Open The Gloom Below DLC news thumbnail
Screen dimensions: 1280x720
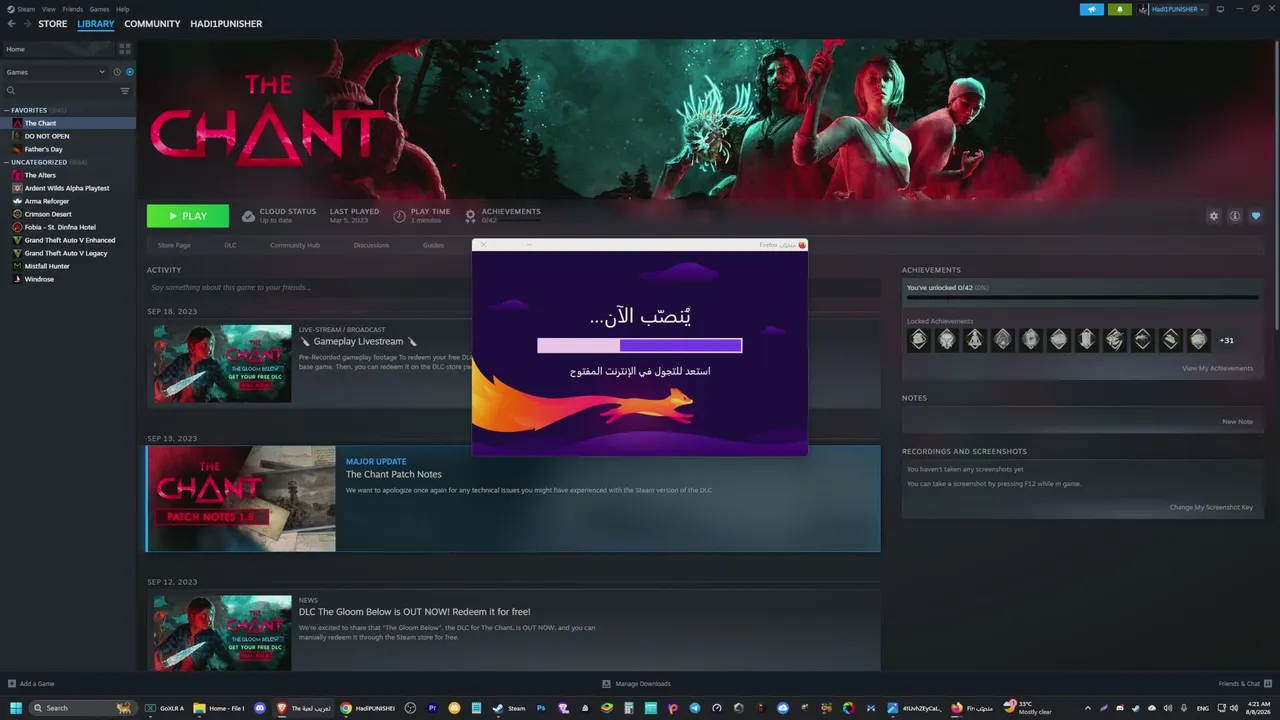(x=223, y=634)
